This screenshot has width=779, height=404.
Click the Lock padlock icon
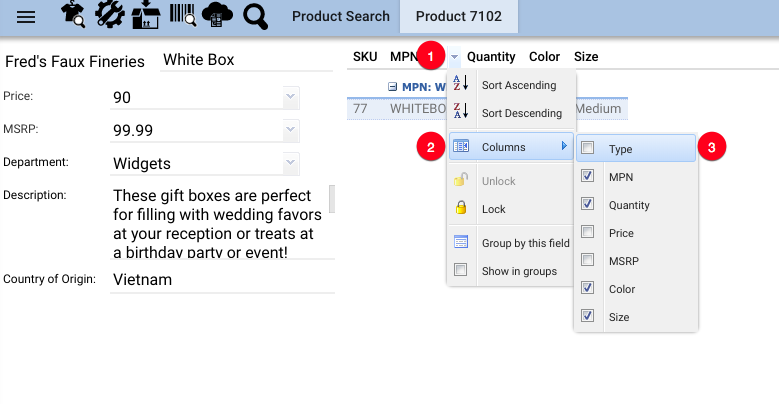point(461,208)
